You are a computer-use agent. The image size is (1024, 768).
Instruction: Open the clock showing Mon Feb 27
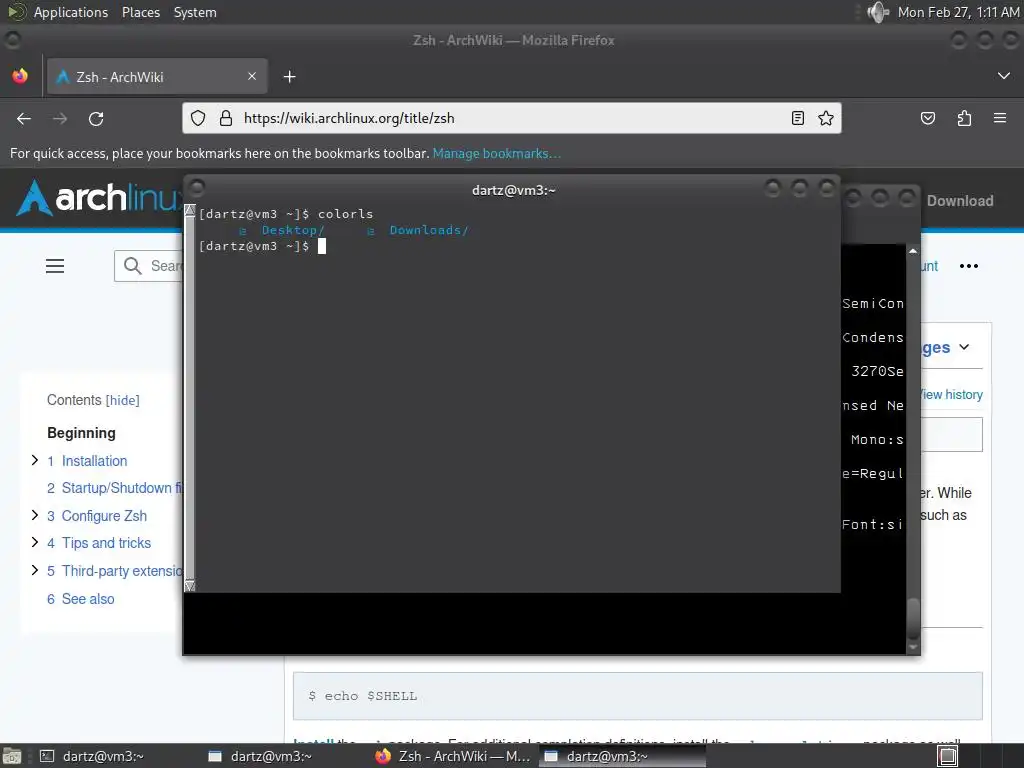[958, 12]
